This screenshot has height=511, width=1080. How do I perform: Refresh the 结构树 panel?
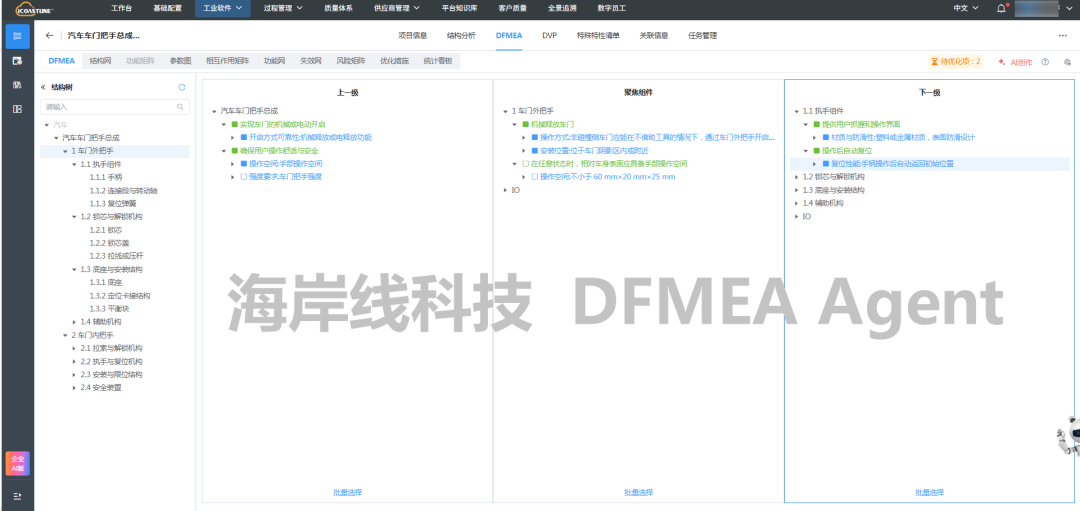click(x=181, y=88)
